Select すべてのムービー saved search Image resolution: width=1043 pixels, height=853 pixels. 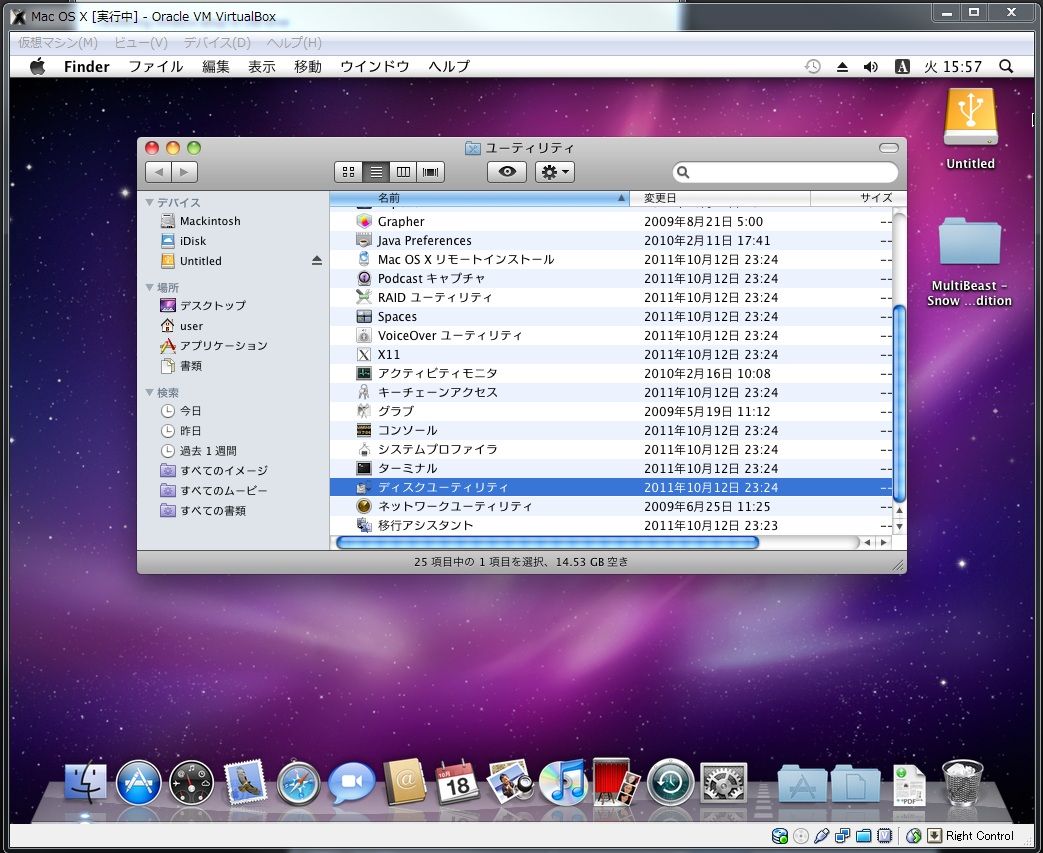pyautogui.click(x=214, y=491)
